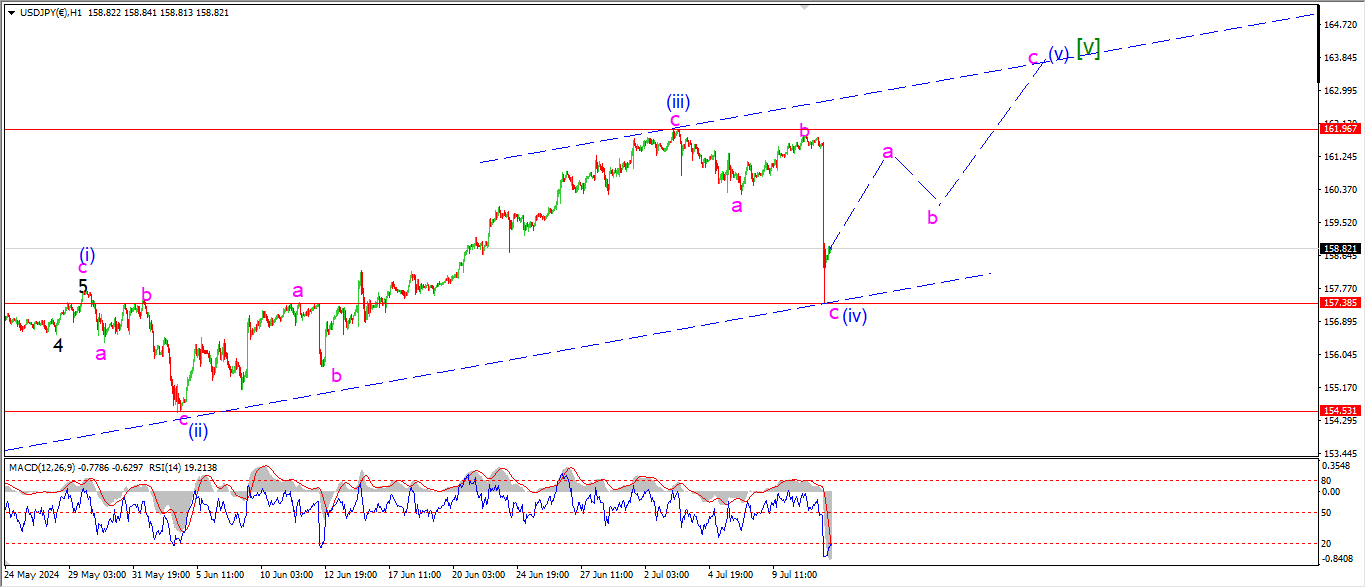The width and height of the screenshot is (1366, 588).
Task: Click the 10 Jun 03:00 time label
Action: tap(288, 575)
